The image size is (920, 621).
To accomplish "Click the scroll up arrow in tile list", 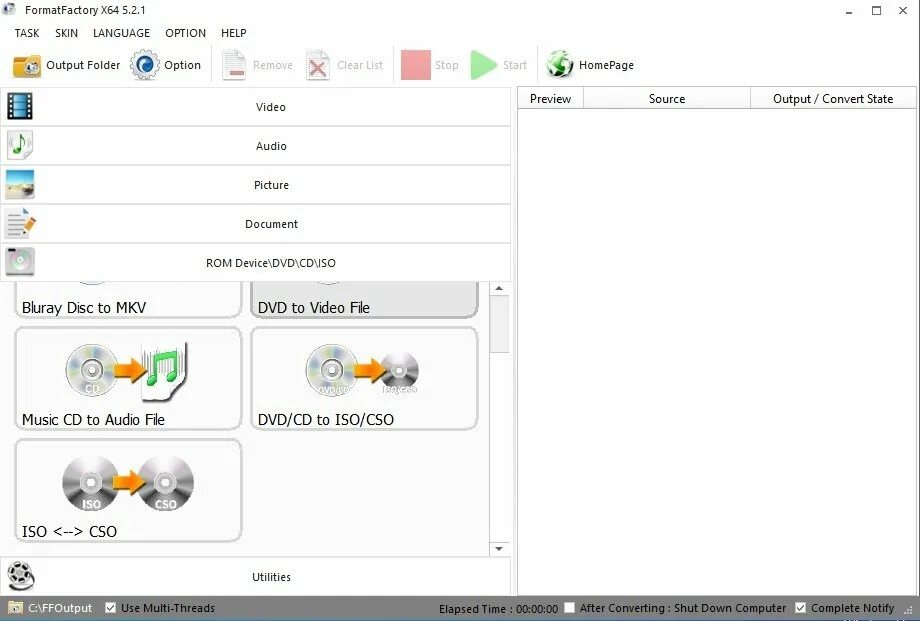I will pos(499,288).
